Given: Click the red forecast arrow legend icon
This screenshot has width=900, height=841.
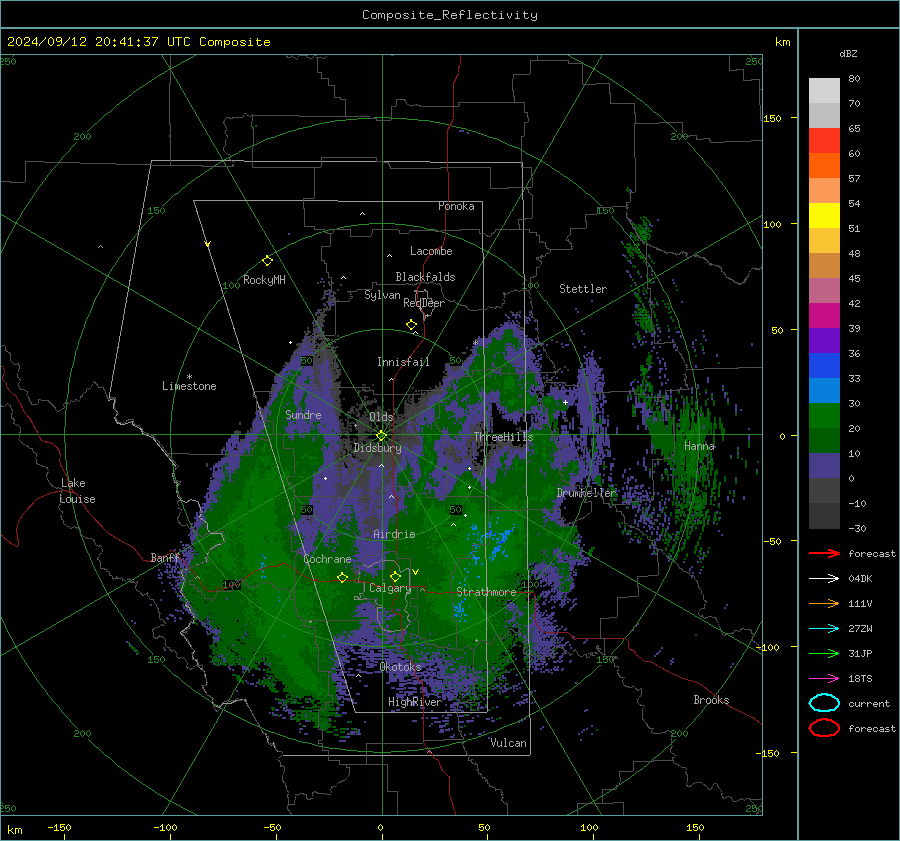Looking at the screenshot, I should point(824,553).
